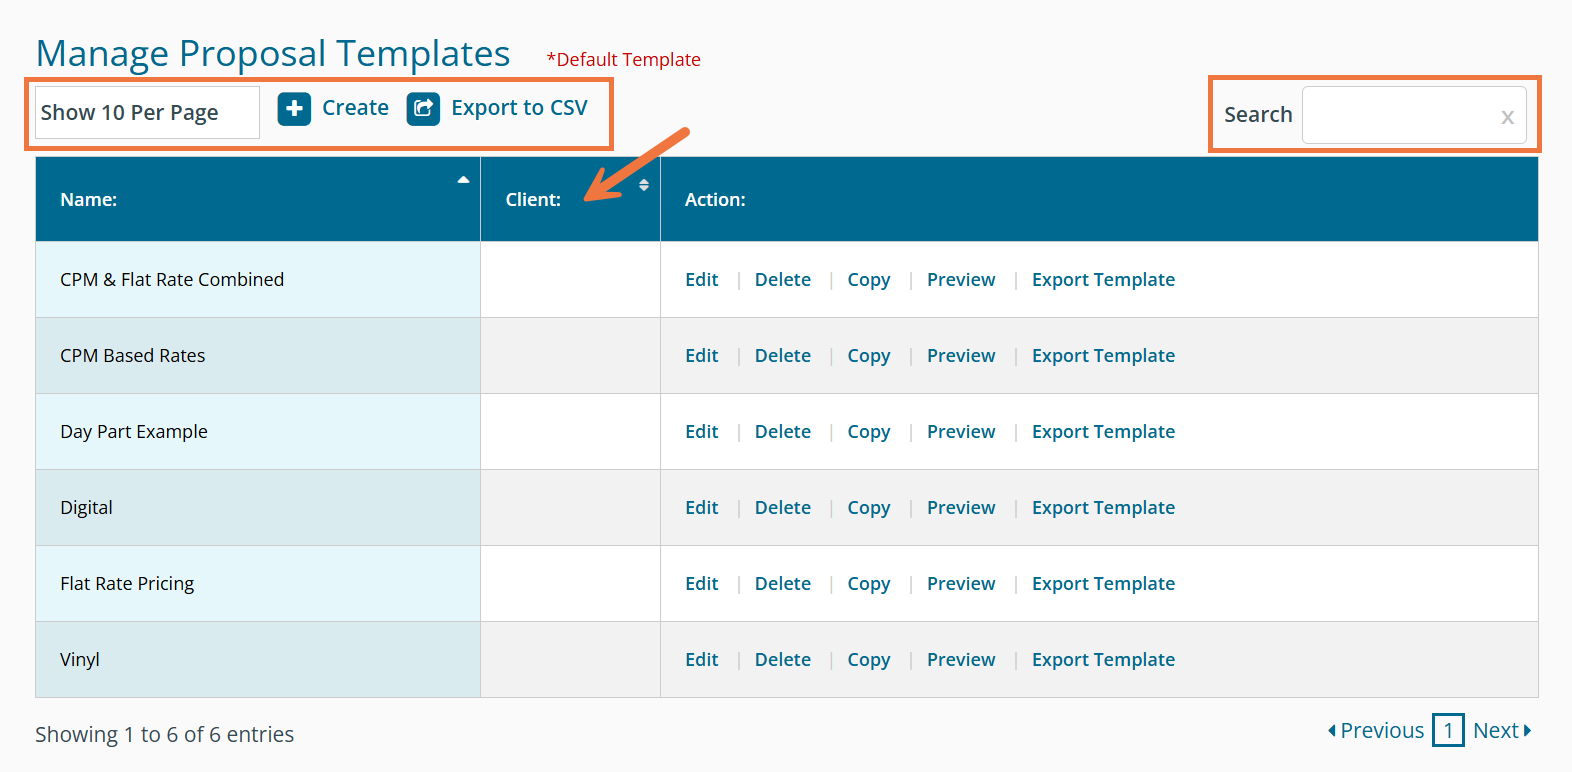Delete the Digital template

pos(782,508)
